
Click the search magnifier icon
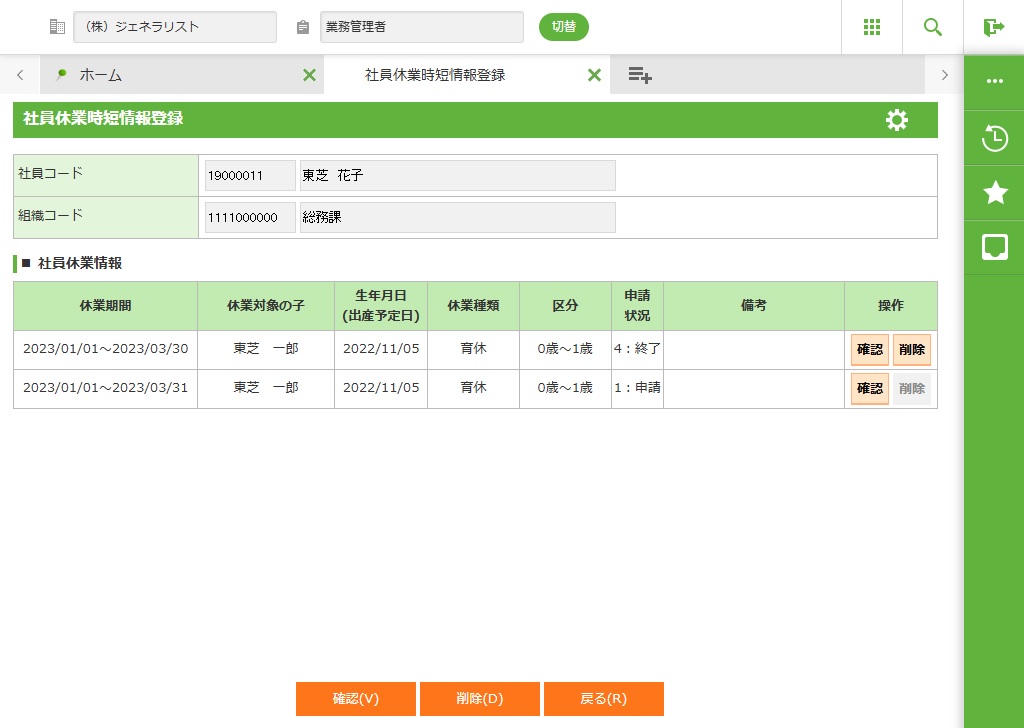click(932, 27)
